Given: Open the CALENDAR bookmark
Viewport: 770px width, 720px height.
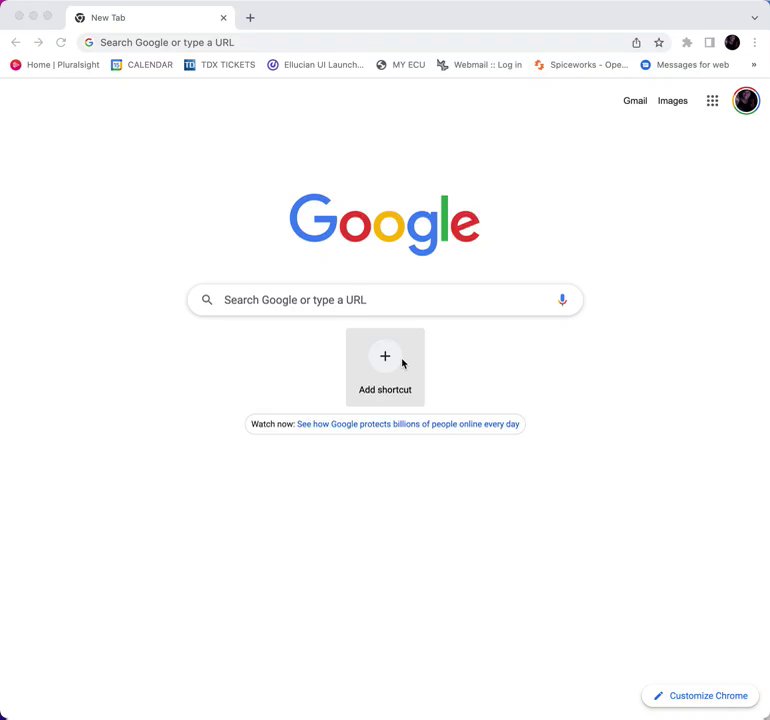Looking at the screenshot, I should coord(142,65).
